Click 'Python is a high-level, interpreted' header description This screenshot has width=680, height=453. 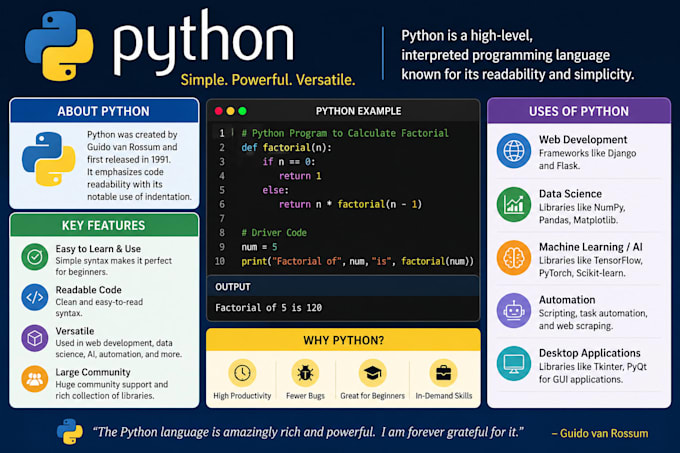click(518, 55)
